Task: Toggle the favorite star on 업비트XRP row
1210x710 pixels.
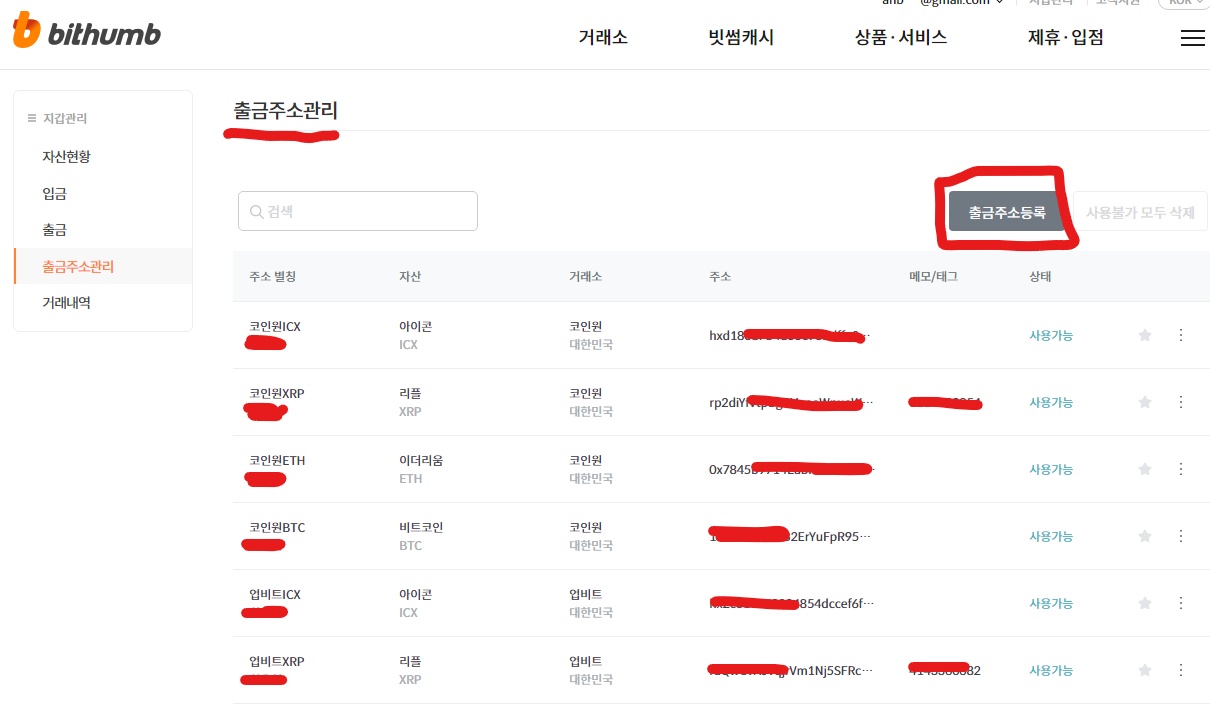Action: coord(1144,670)
